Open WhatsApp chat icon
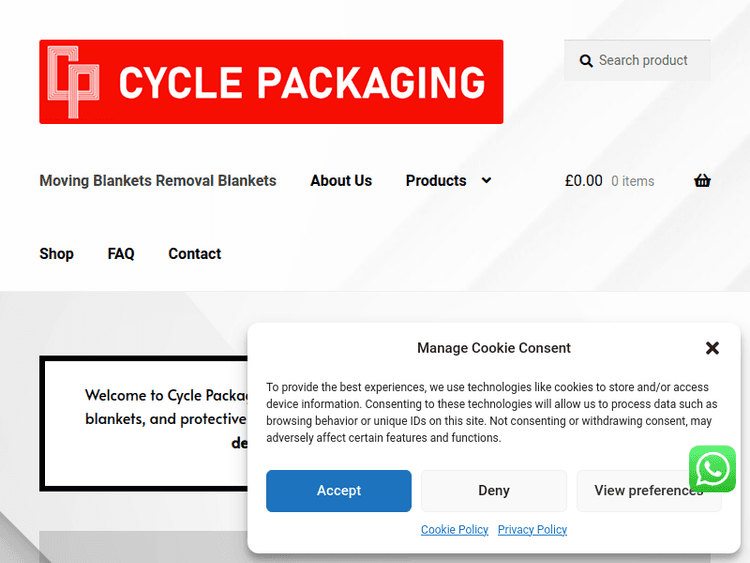 click(712, 469)
